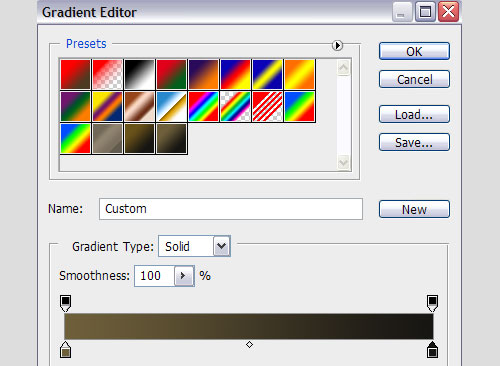This screenshot has width=500, height=366.
Task: Select the black to white gradient preset
Action: click(139, 74)
